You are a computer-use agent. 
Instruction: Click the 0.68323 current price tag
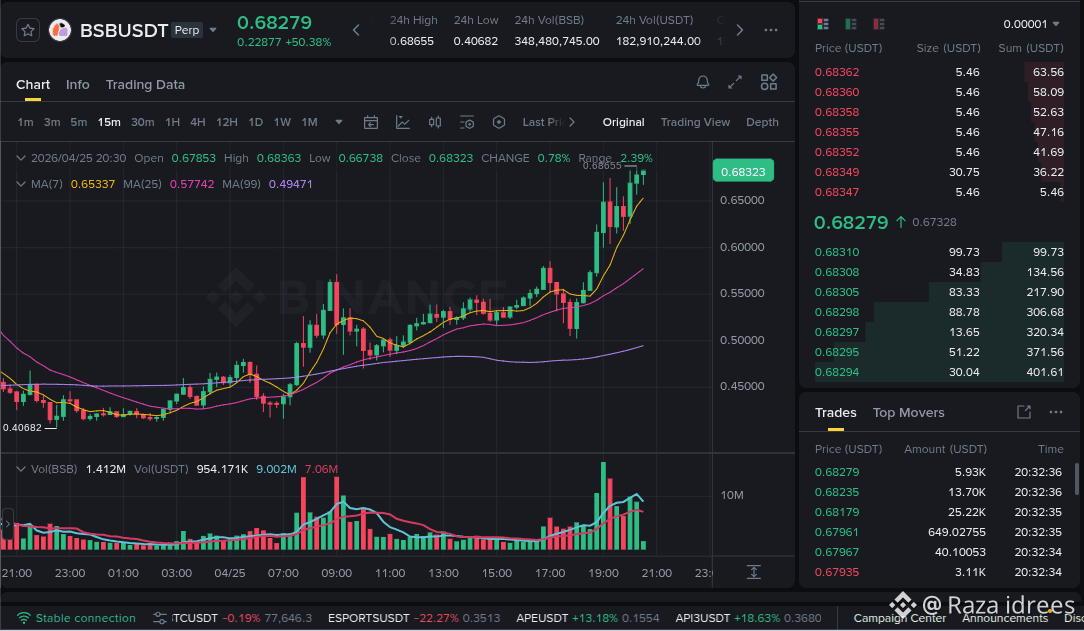[743, 171]
